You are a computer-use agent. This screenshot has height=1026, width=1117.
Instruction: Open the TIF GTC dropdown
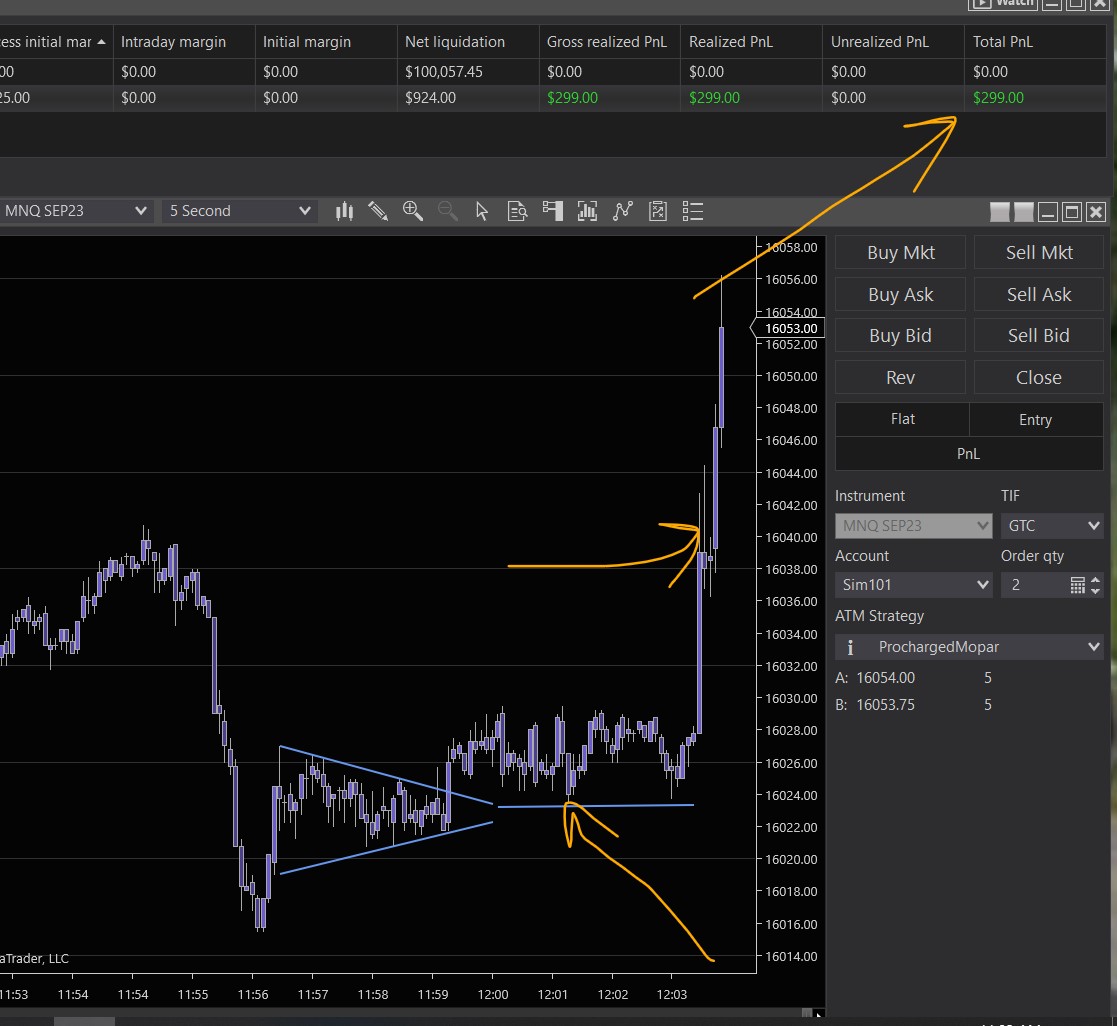click(x=1051, y=525)
